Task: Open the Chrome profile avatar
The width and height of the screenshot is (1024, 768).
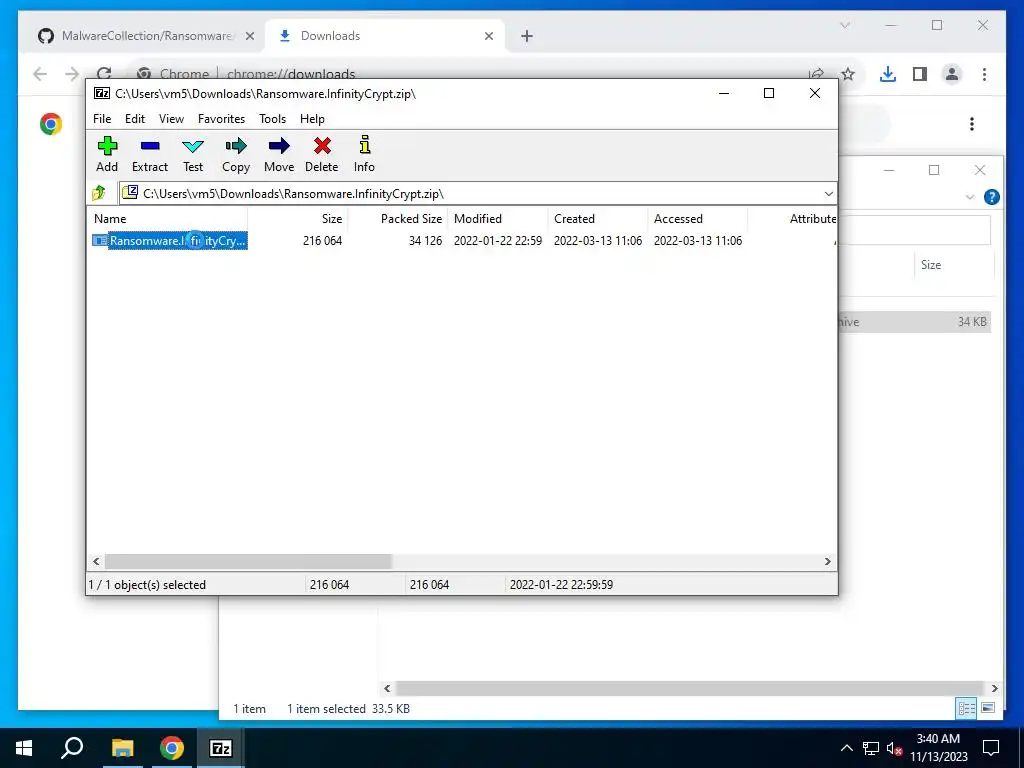Action: (952, 74)
